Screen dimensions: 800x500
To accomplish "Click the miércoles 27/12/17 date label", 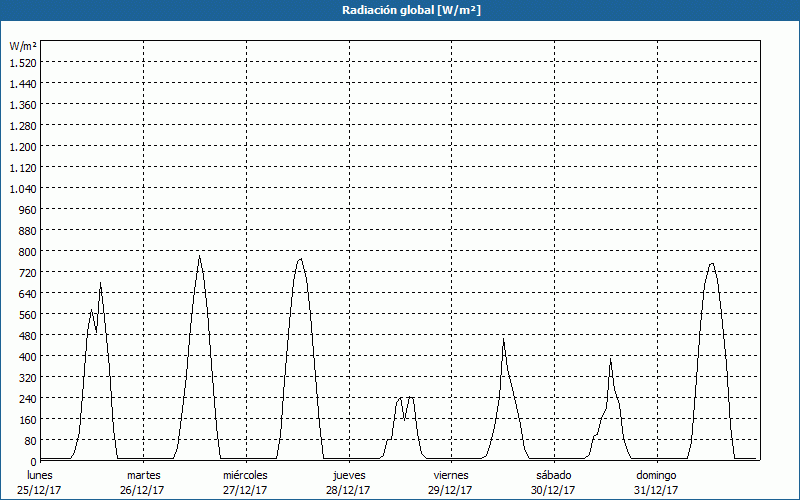I will [245, 482].
